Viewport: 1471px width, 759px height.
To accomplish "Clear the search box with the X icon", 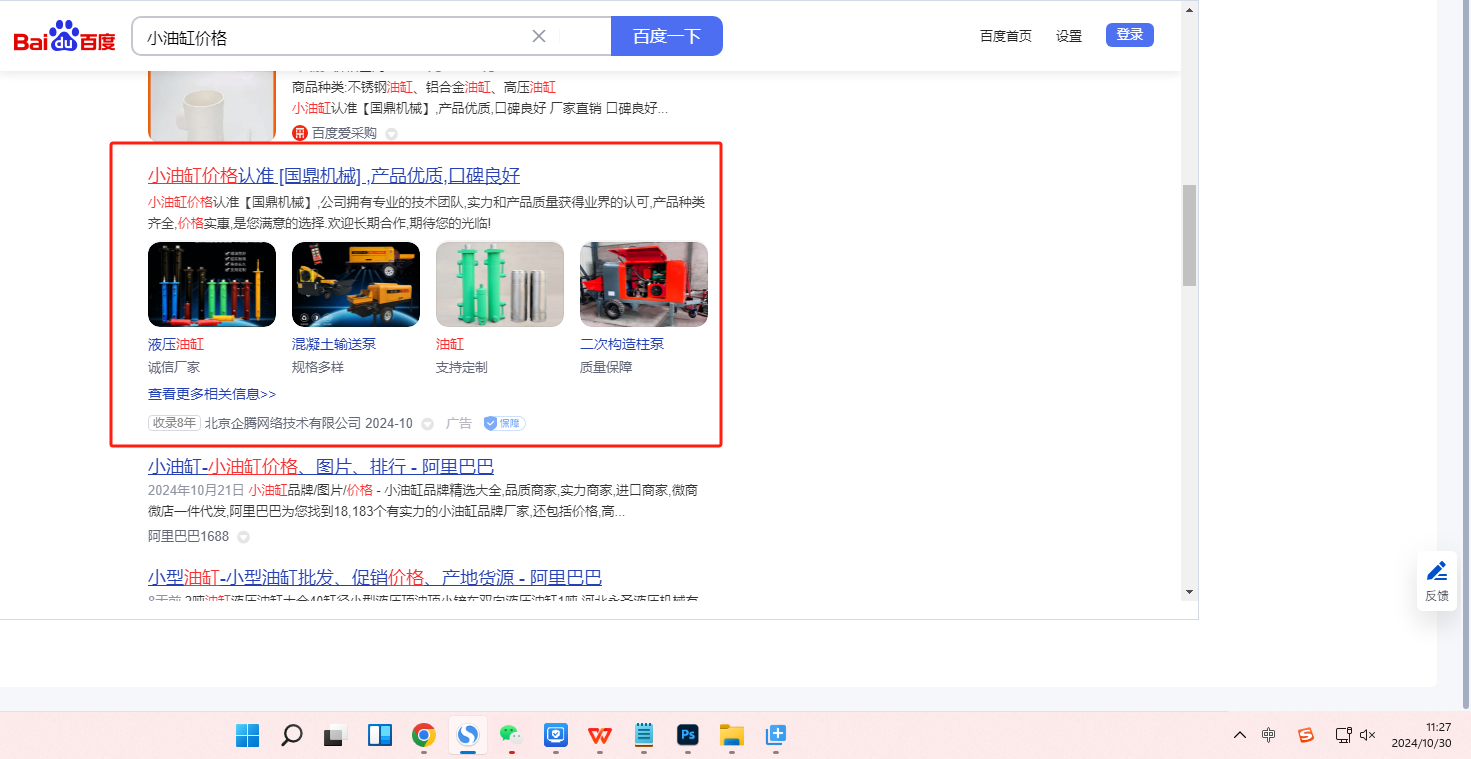I will pos(539,36).
